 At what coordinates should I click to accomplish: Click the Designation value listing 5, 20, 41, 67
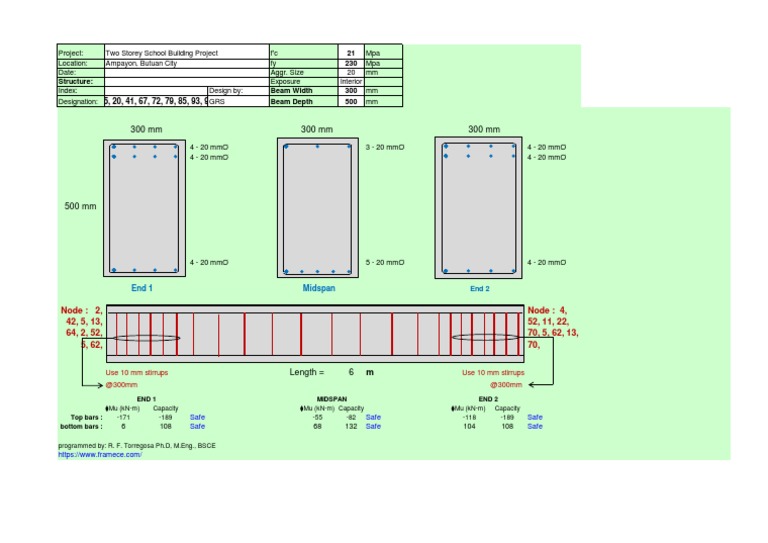point(156,101)
